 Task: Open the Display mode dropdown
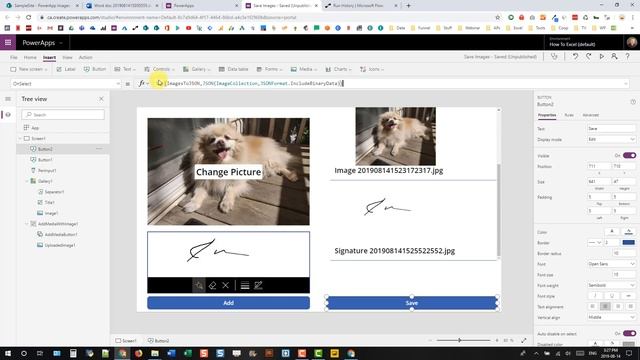point(611,139)
